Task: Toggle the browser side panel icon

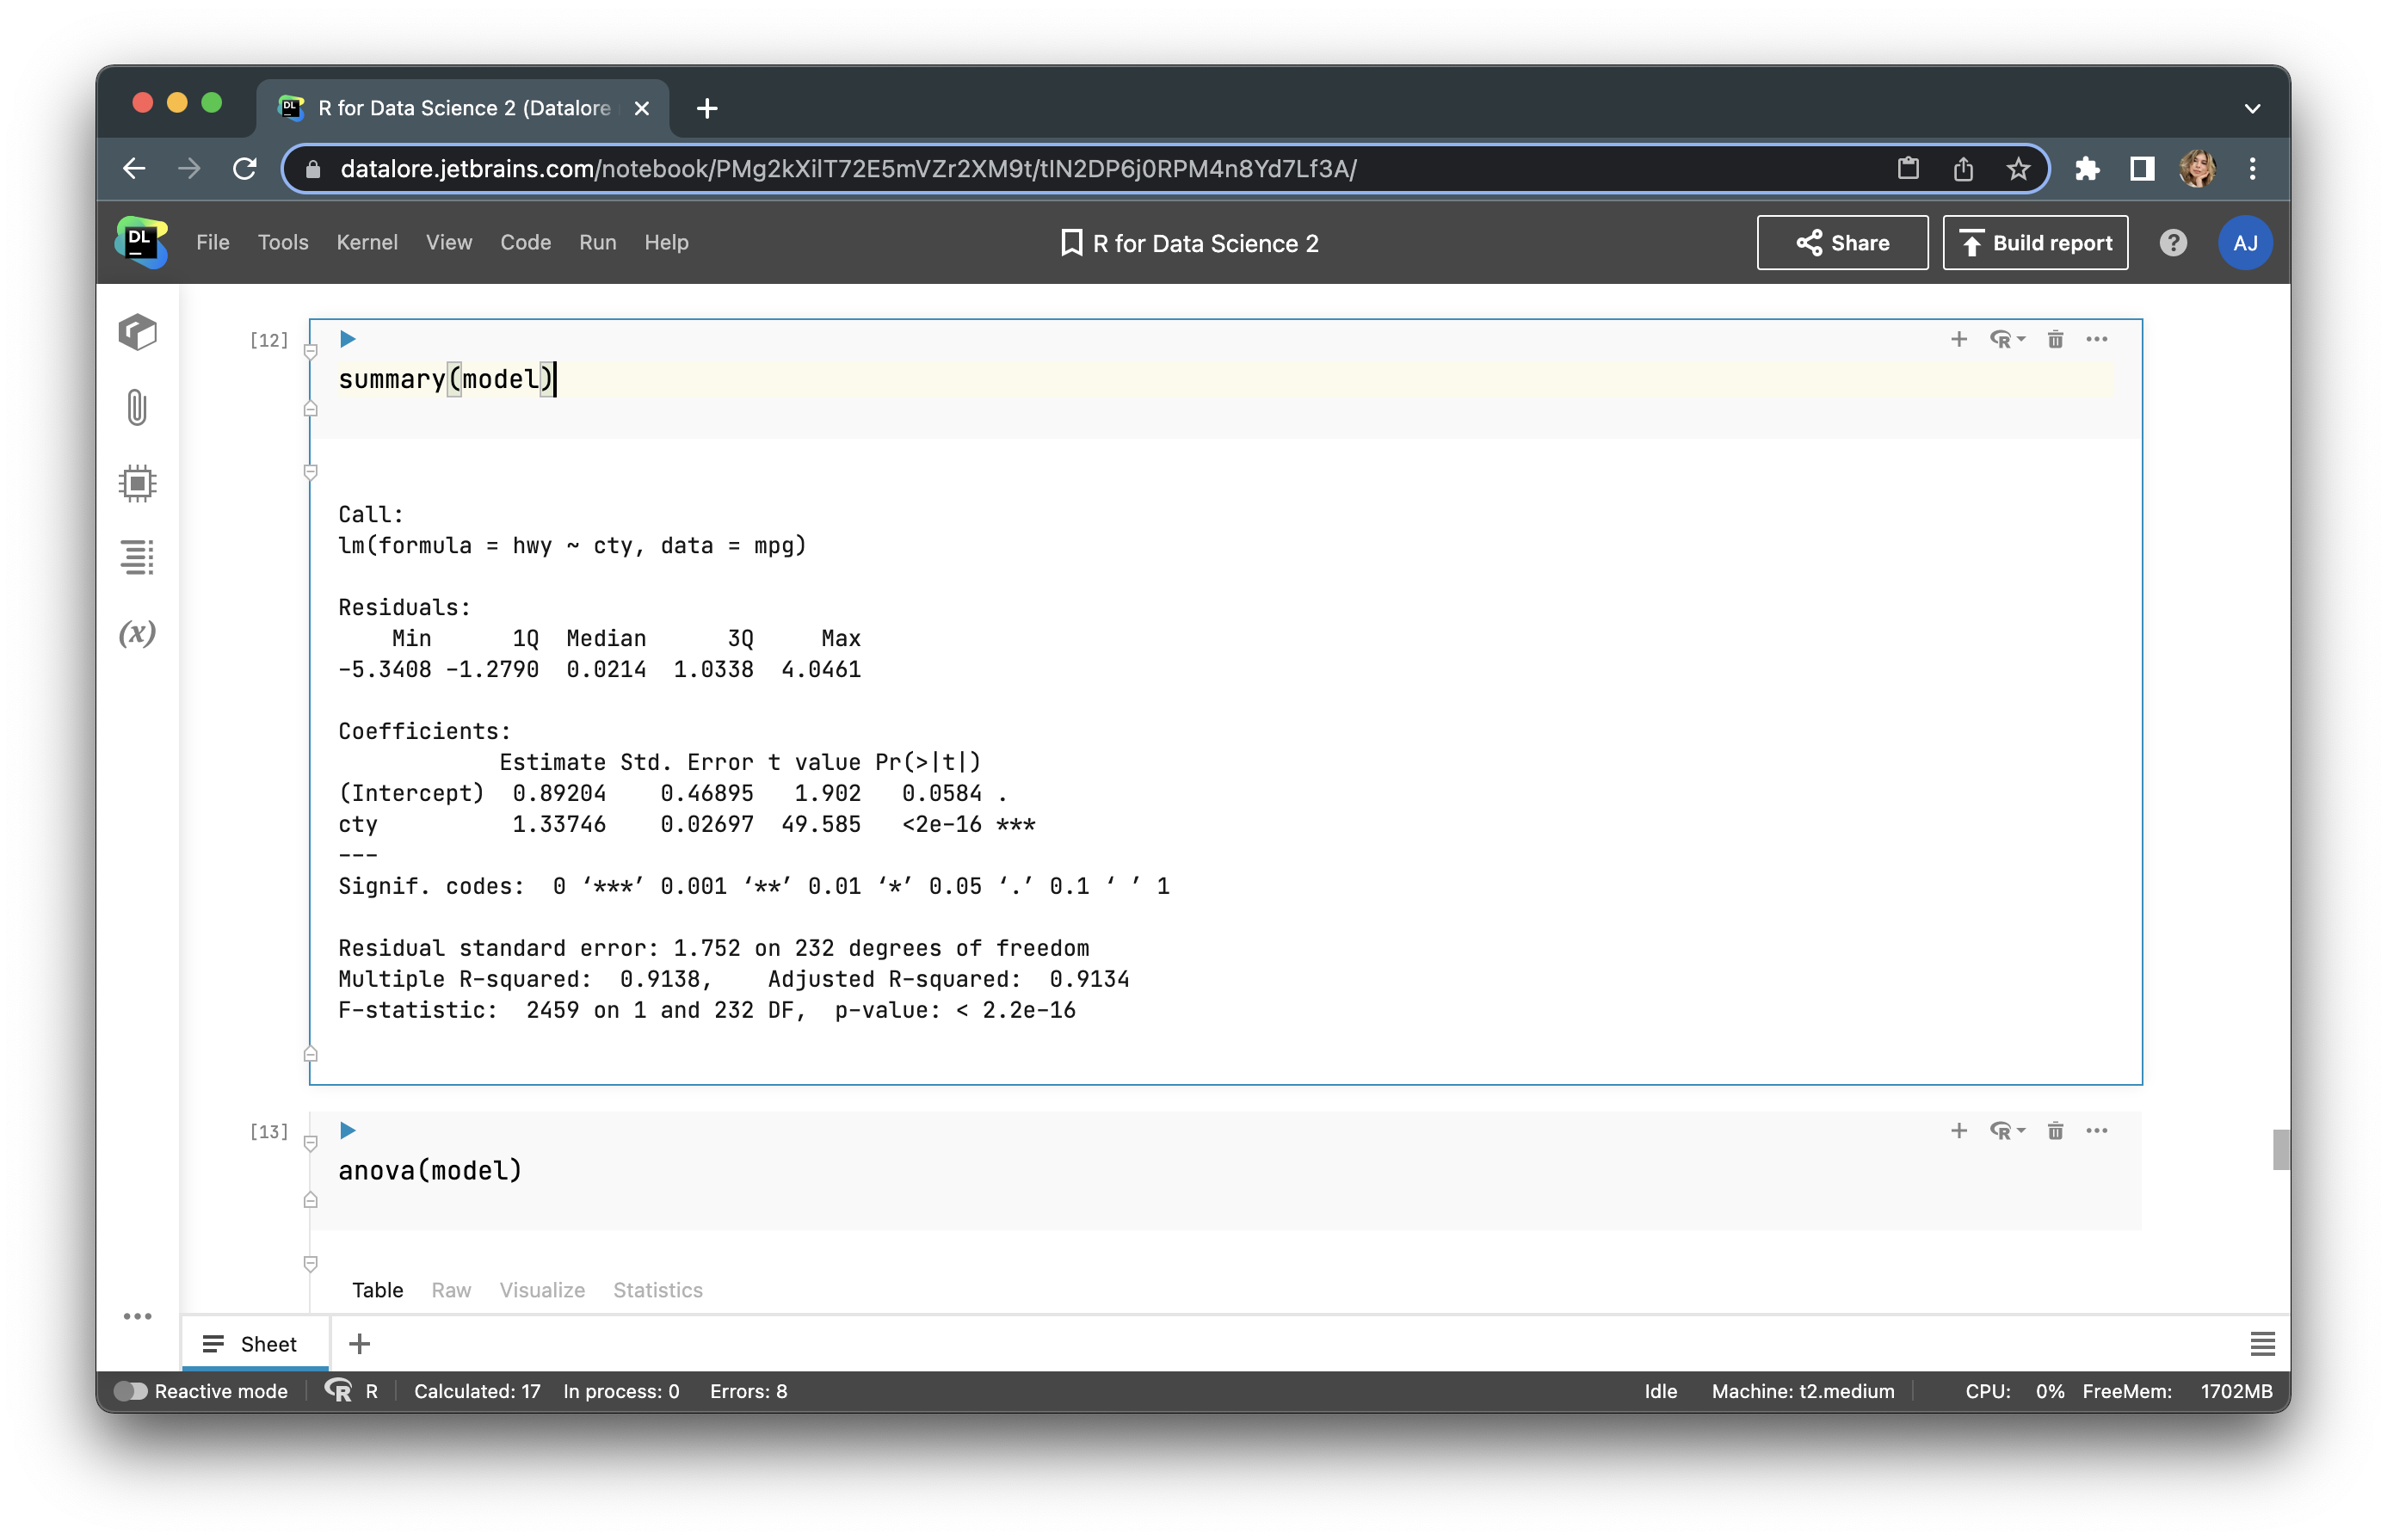Action: click(x=2141, y=168)
